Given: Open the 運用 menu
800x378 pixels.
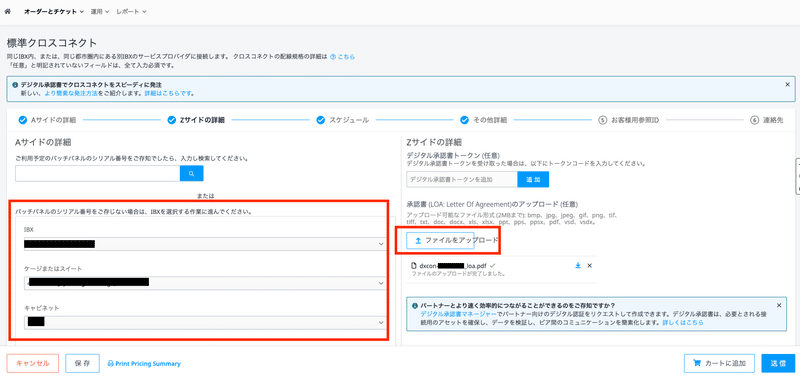Looking at the screenshot, I should pos(99,11).
